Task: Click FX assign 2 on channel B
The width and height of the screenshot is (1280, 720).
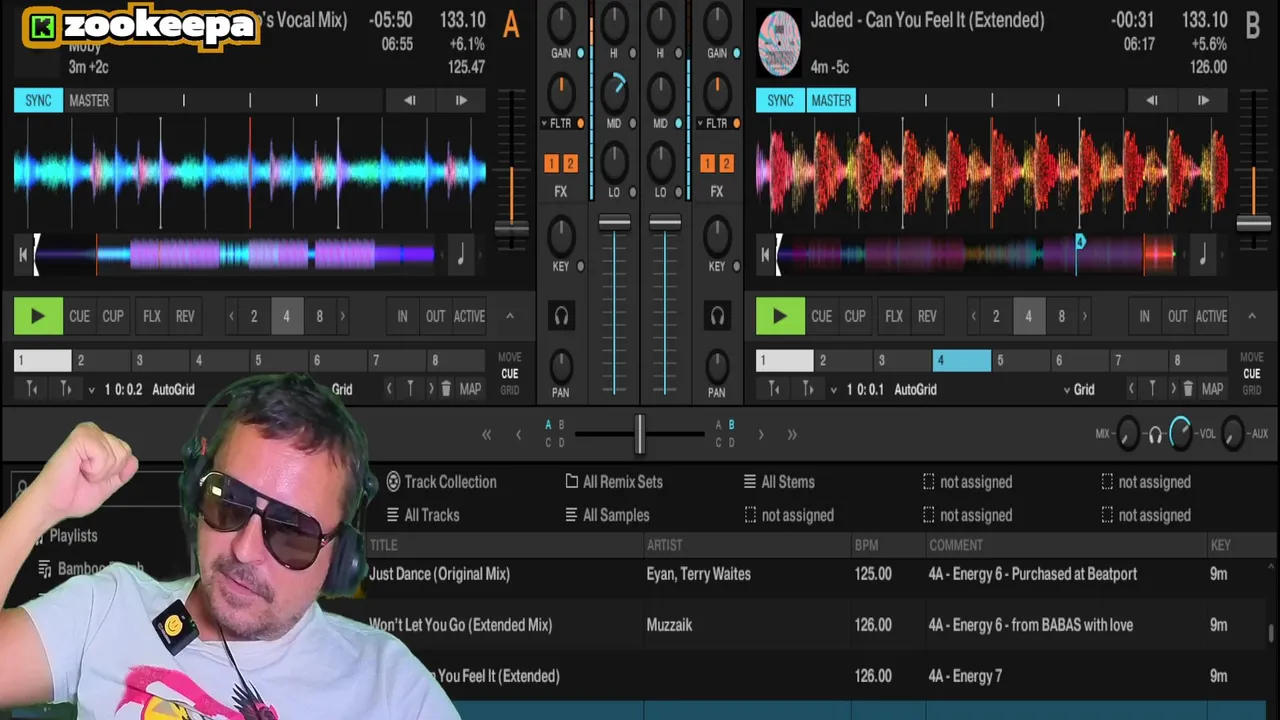Action: (726, 163)
